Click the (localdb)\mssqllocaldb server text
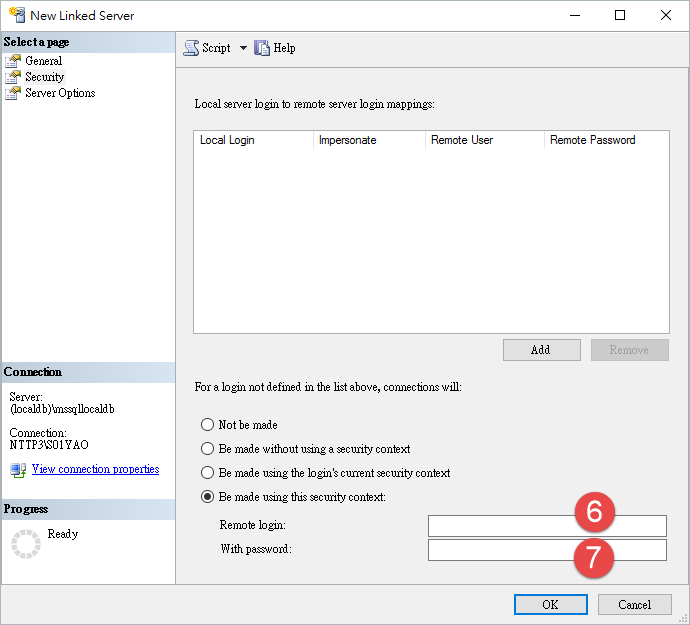The width and height of the screenshot is (690, 625). tap(62, 409)
